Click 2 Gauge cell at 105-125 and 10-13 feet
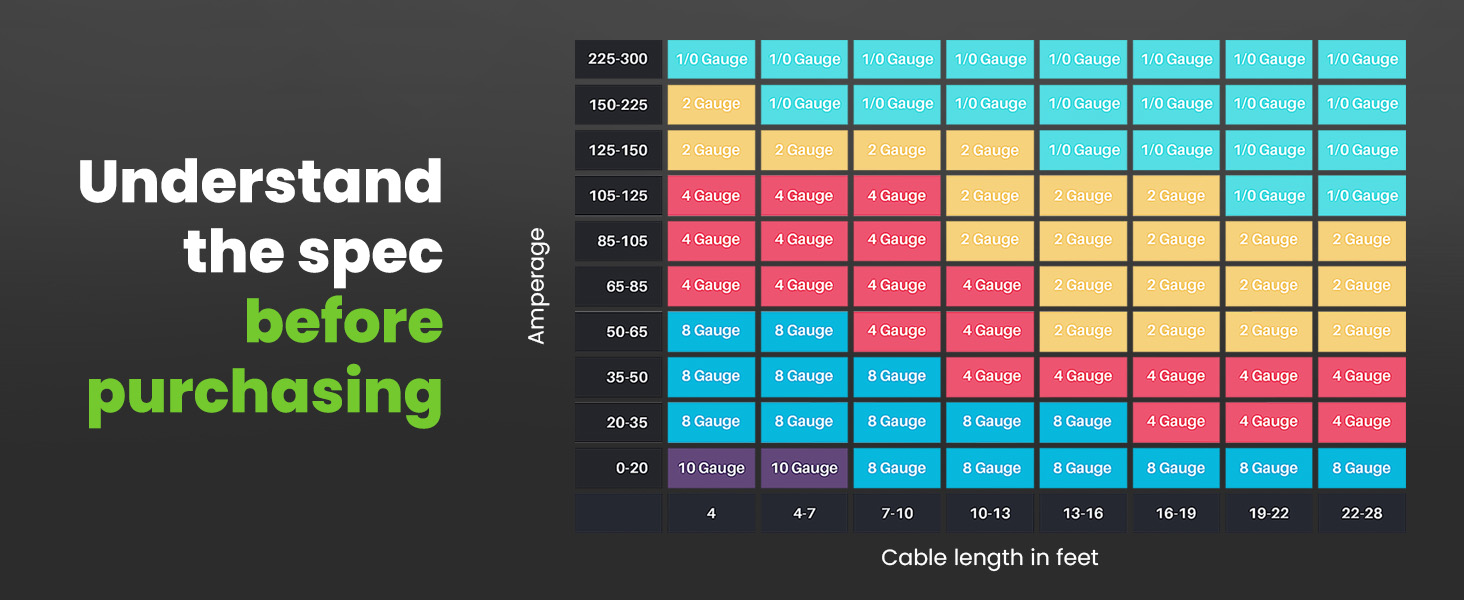1464x600 pixels. point(990,196)
